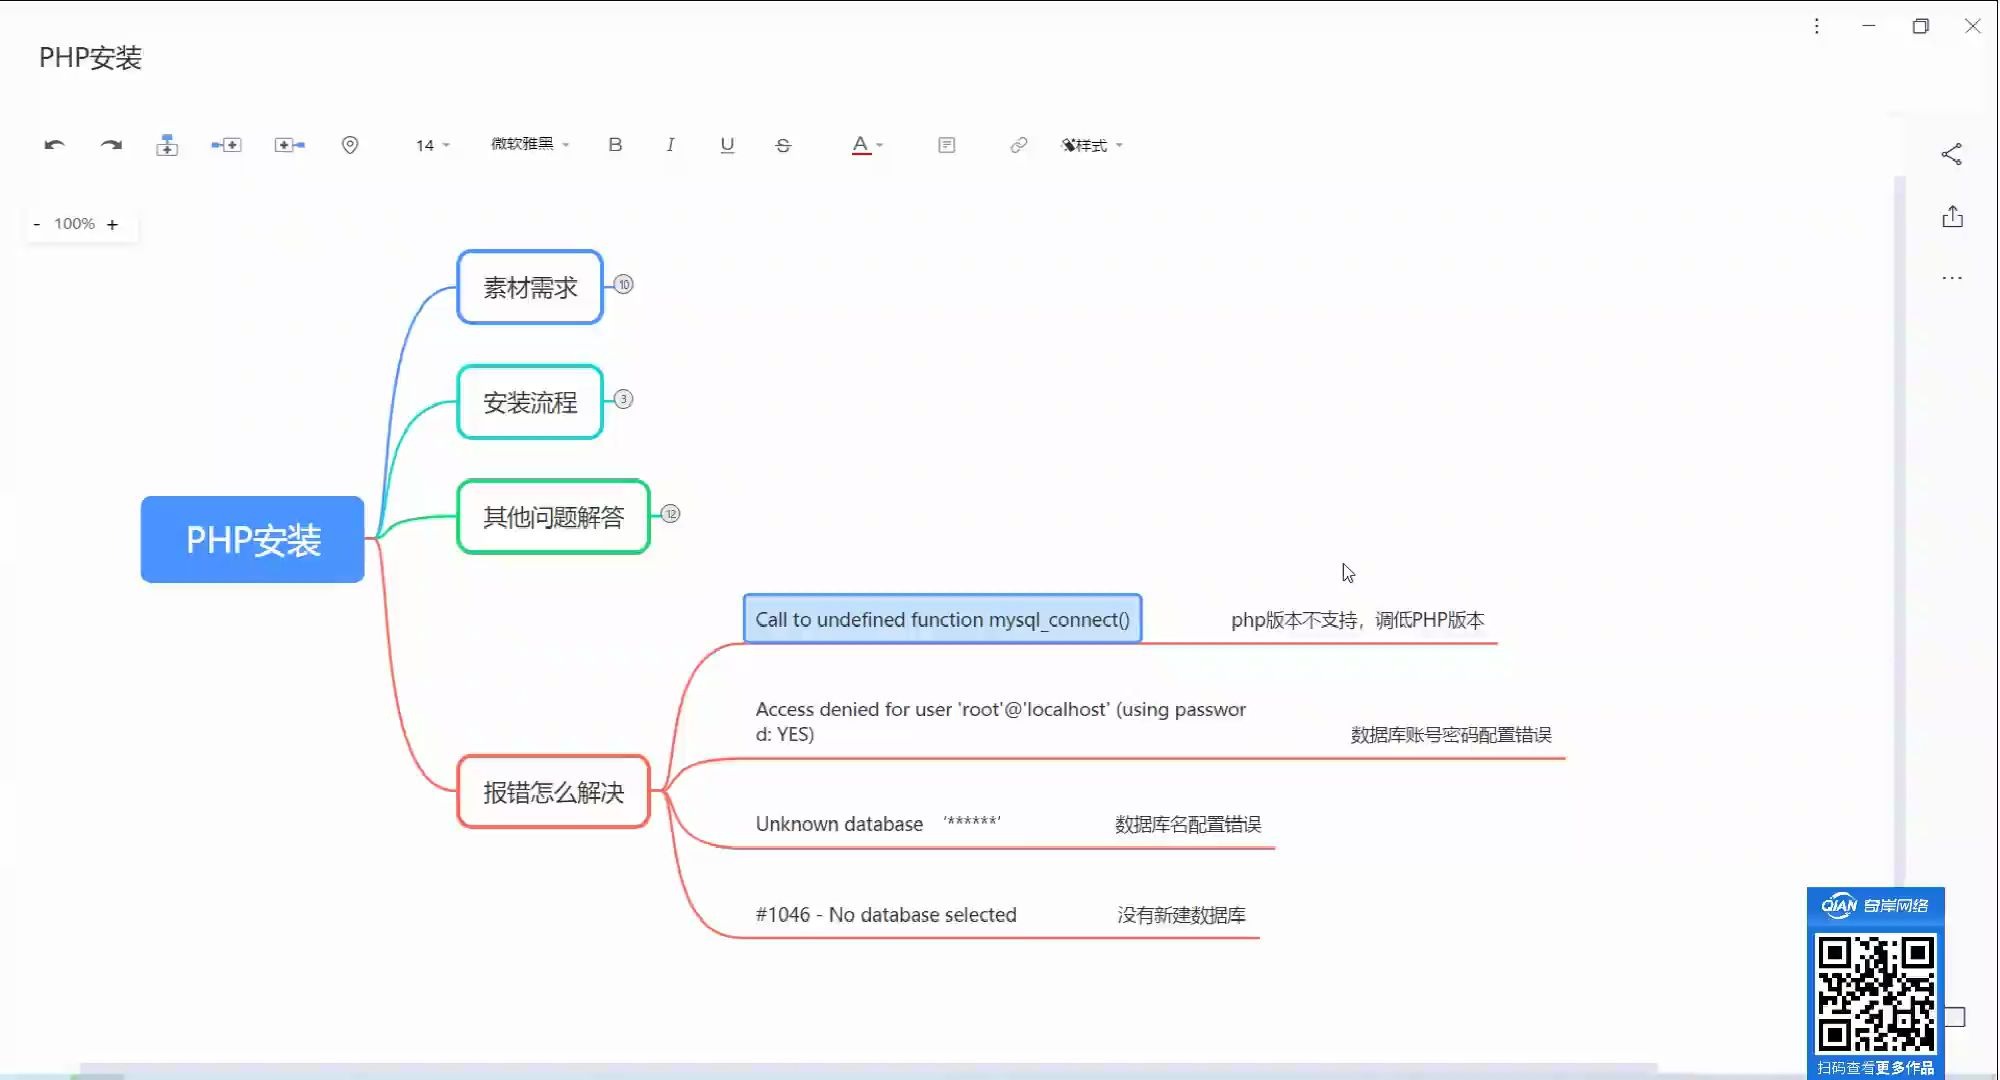Viewport: 2000px width, 1080px height.
Task: Toggle strikethrough formatting
Action: tap(783, 145)
